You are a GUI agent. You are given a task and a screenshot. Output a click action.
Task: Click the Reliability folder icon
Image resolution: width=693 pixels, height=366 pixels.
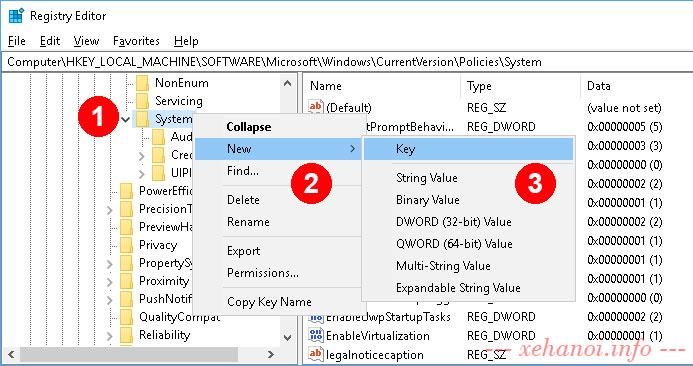126,336
